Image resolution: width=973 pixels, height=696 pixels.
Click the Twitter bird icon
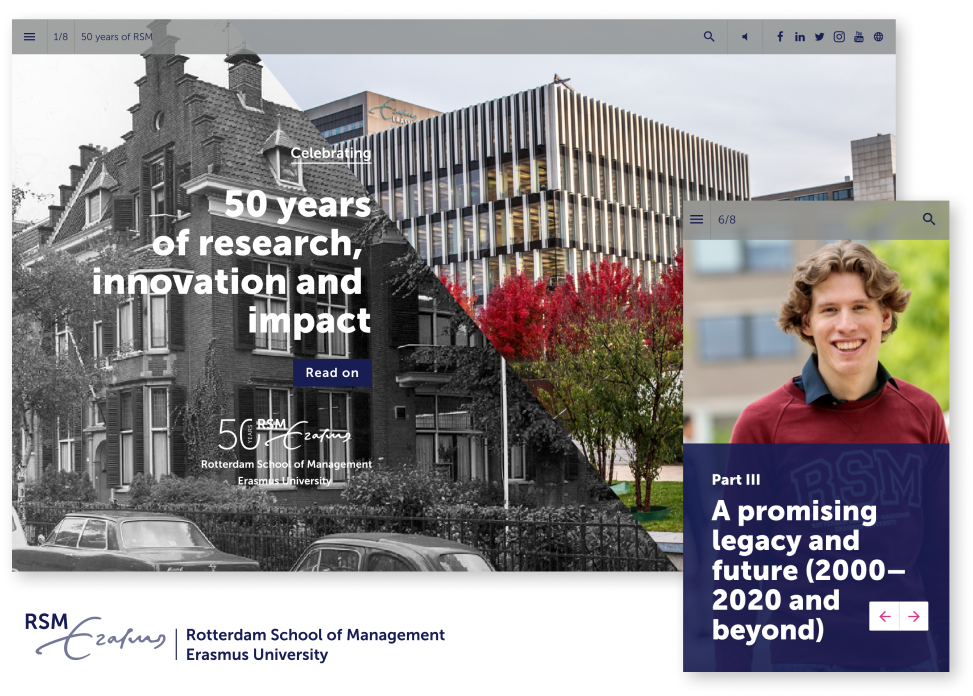(819, 36)
